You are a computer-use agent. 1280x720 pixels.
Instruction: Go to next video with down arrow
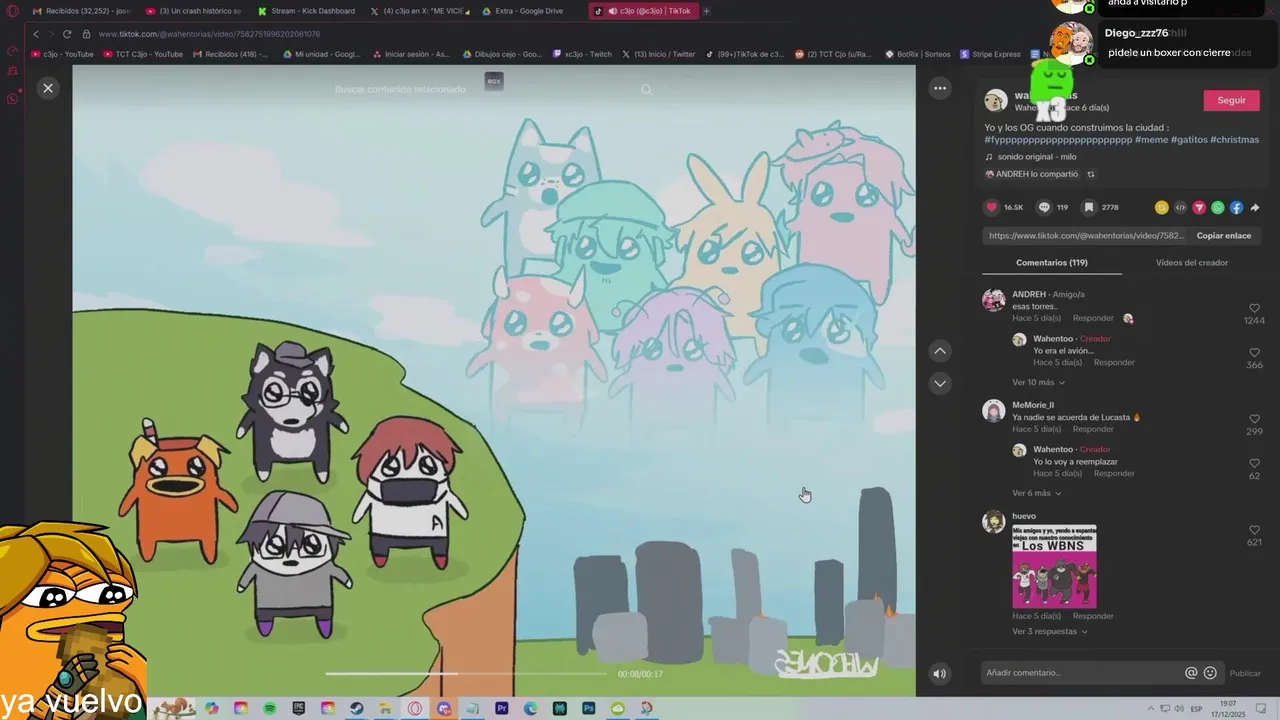click(939, 383)
